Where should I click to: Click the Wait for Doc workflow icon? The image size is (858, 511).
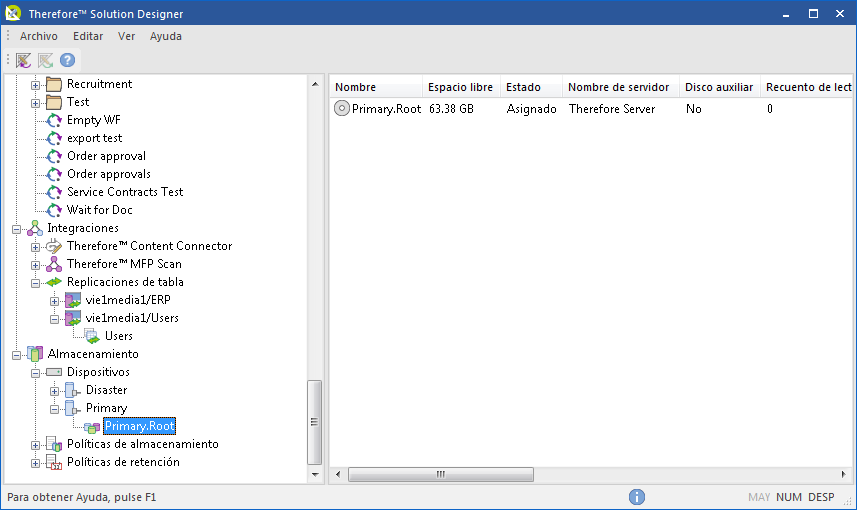[54, 211]
